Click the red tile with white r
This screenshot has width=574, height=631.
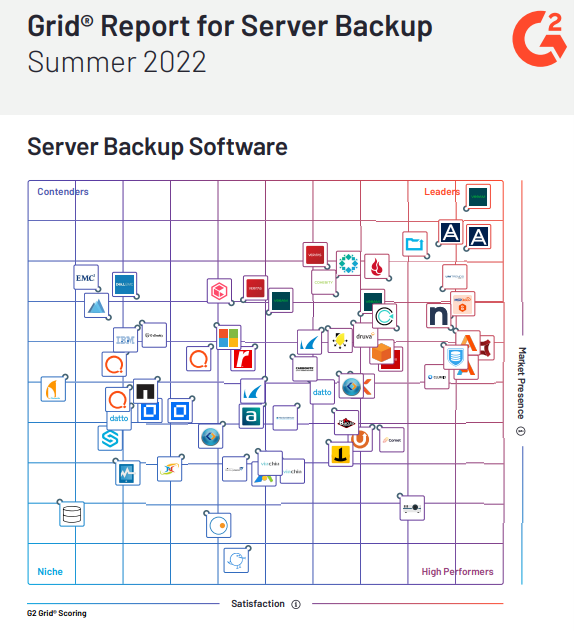(243, 358)
